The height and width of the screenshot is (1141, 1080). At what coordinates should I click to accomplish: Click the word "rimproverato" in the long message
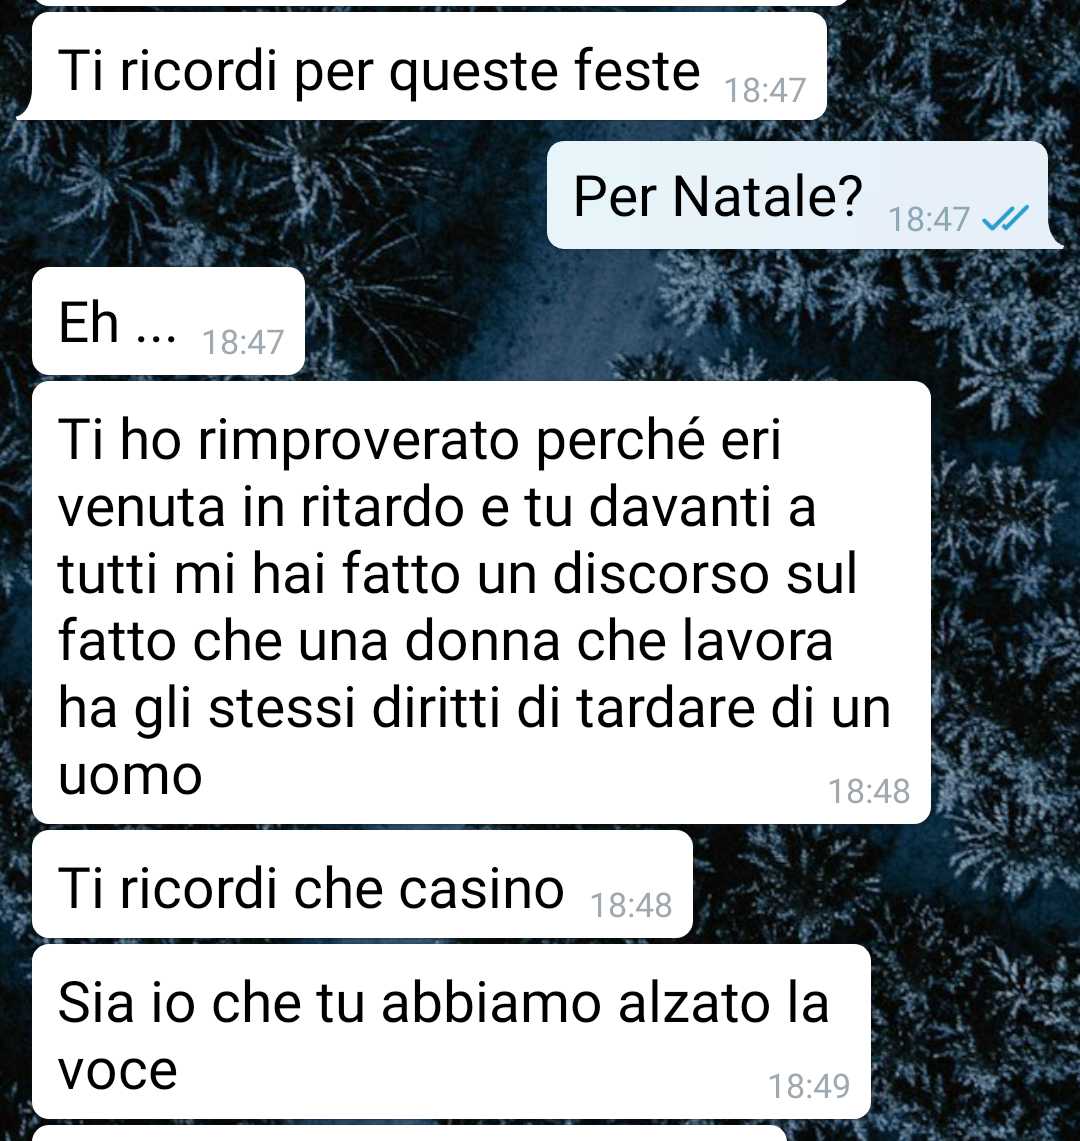358,442
